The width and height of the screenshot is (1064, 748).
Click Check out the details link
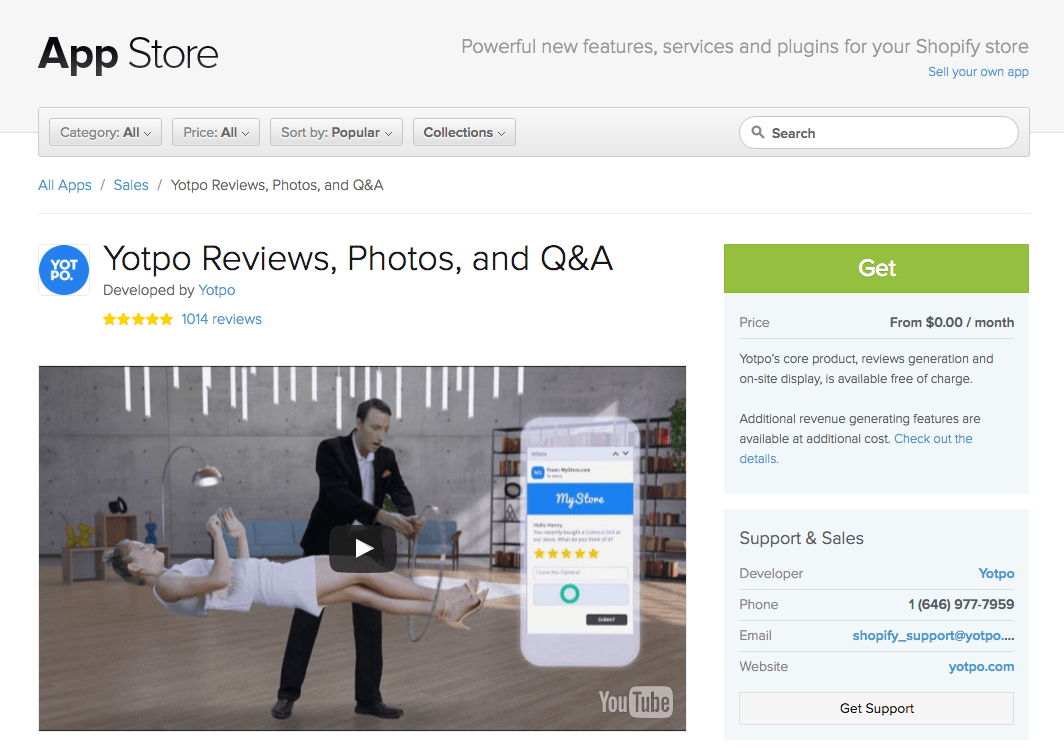[932, 439]
